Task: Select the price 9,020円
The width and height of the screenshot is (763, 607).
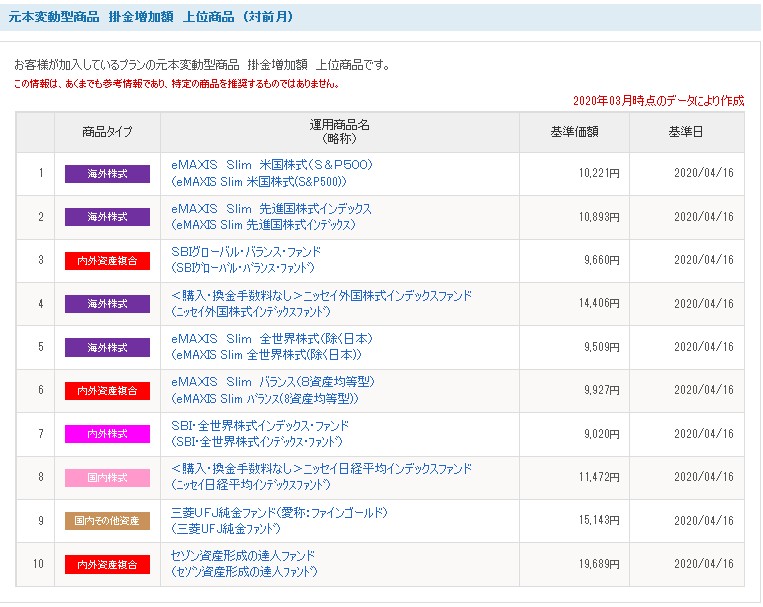Action: [602, 434]
